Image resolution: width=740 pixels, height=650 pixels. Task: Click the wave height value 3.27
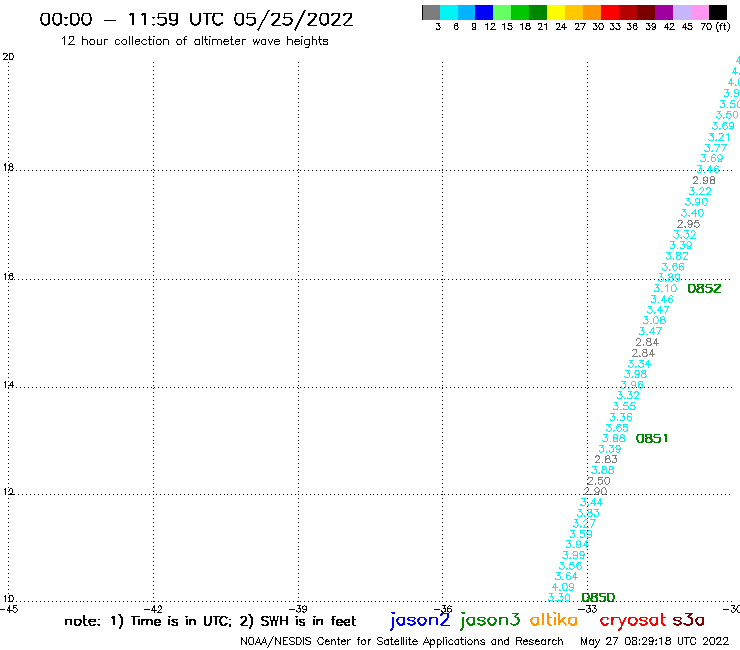pos(584,523)
